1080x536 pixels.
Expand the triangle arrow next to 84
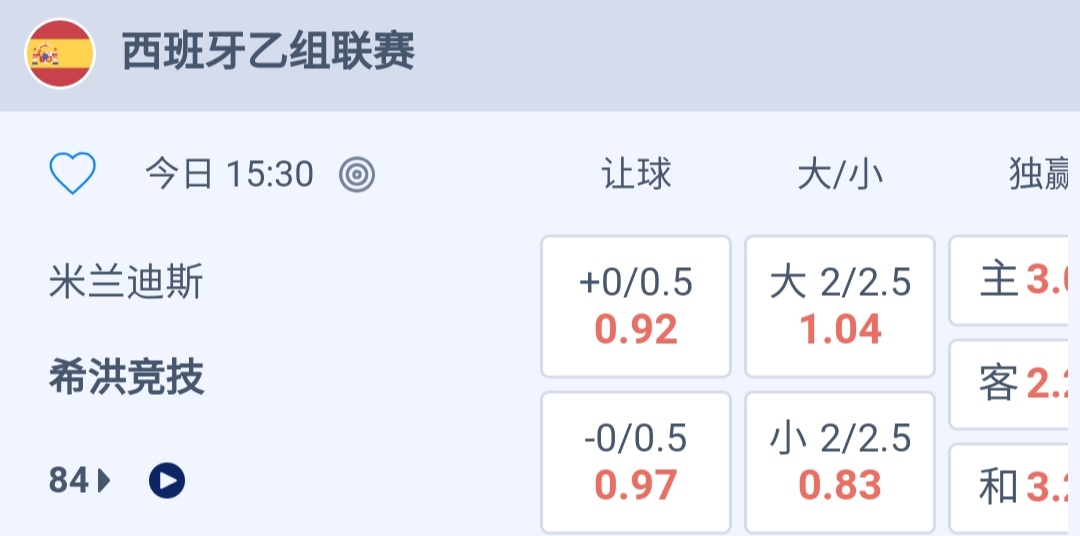(x=104, y=482)
